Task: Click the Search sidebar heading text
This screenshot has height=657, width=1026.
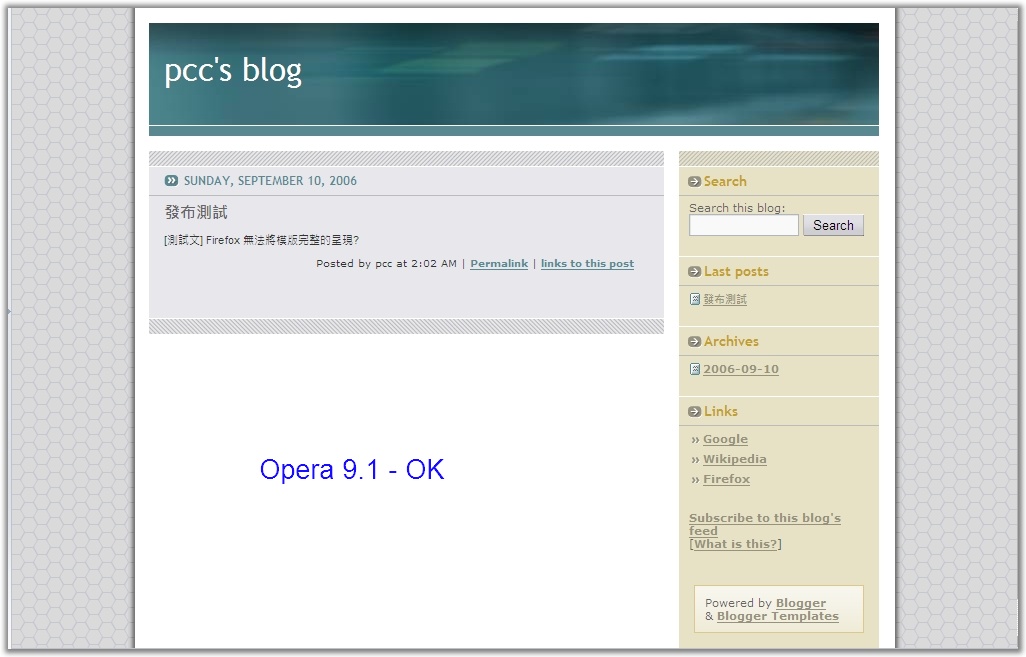Action: point(725,182)
